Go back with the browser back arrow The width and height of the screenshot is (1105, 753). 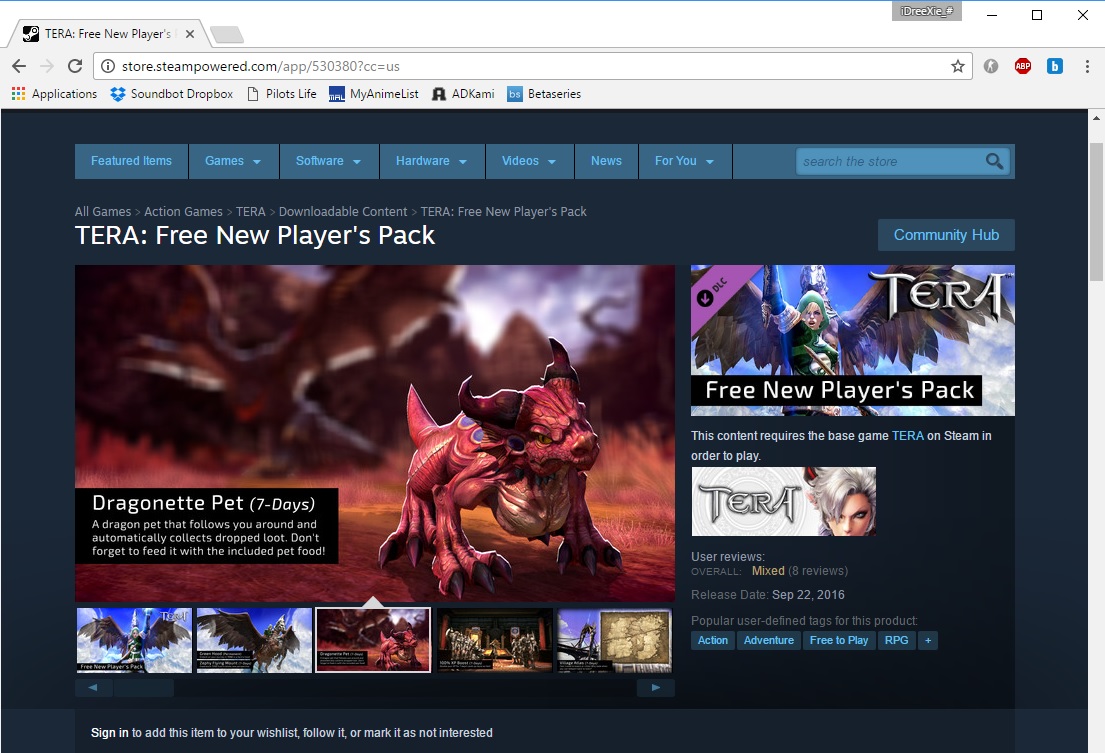(19, 66)
